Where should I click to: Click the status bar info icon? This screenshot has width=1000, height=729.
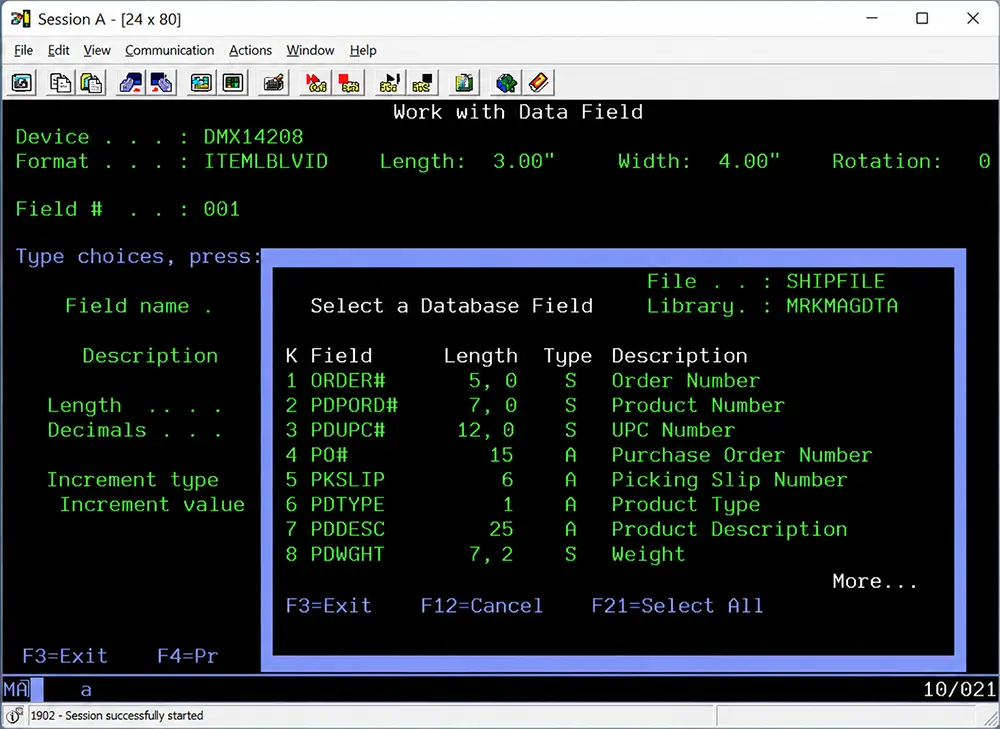[x=13, y=716]
